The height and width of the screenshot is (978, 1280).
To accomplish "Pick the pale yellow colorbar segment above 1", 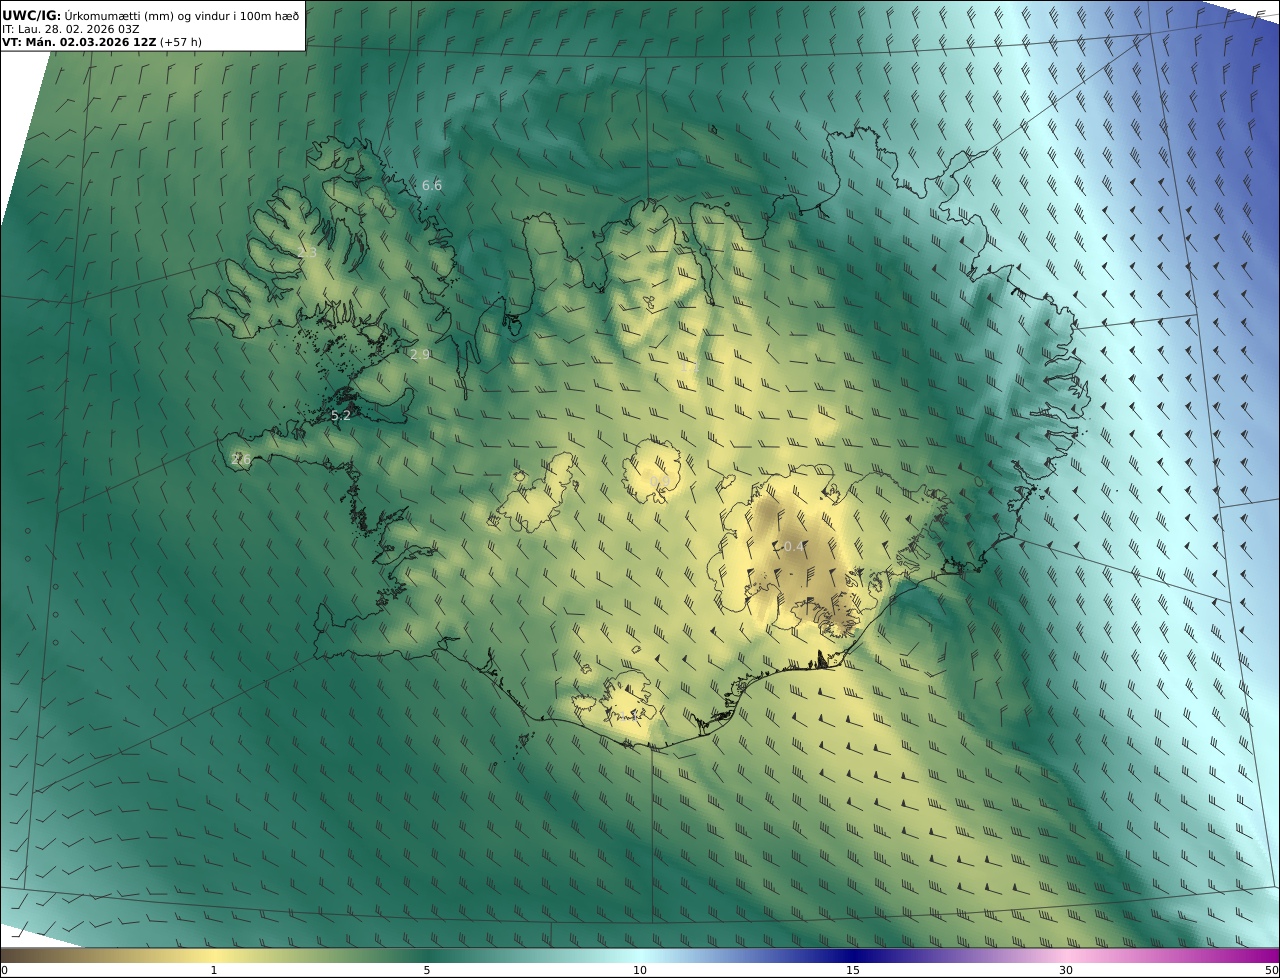I will click(214, 955).
